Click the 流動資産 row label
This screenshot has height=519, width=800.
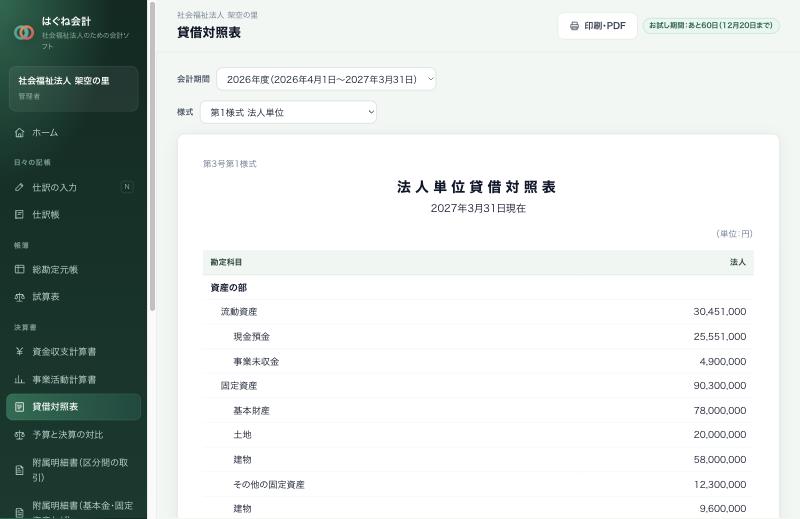tap(239, 312)
